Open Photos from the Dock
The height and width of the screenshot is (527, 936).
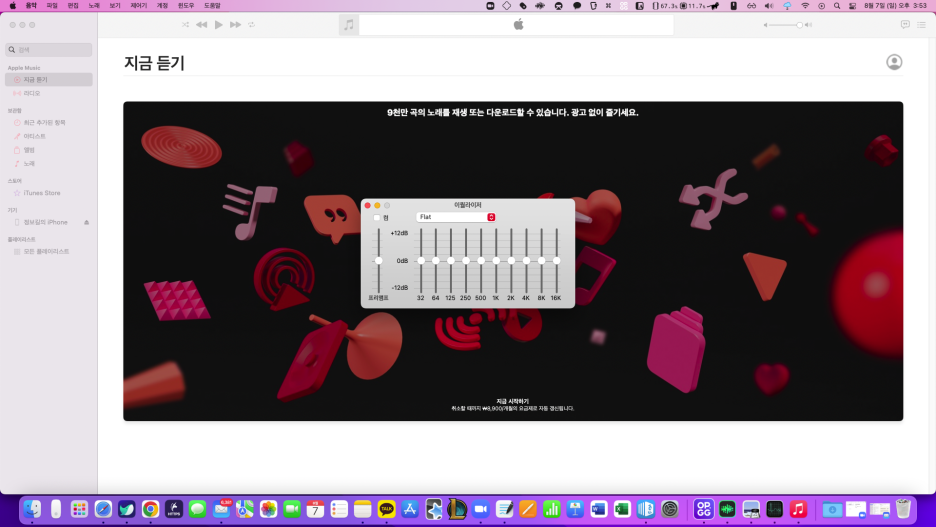click(x=269, y=509)
